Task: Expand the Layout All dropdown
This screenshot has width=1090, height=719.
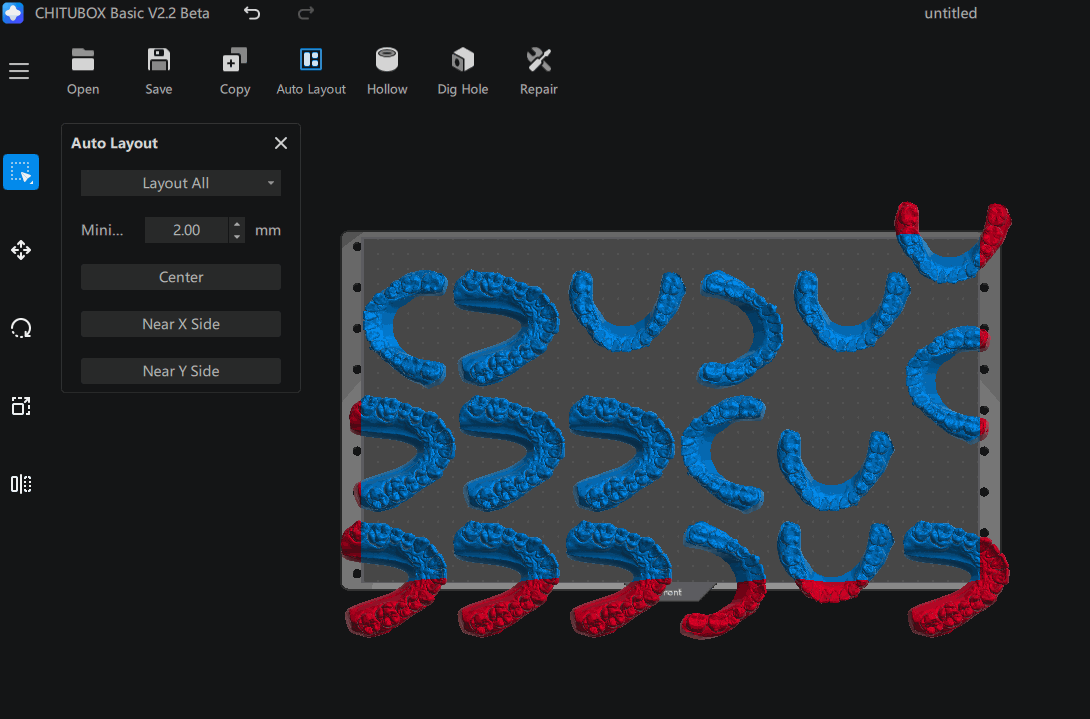Action: (x=181, y=183)
